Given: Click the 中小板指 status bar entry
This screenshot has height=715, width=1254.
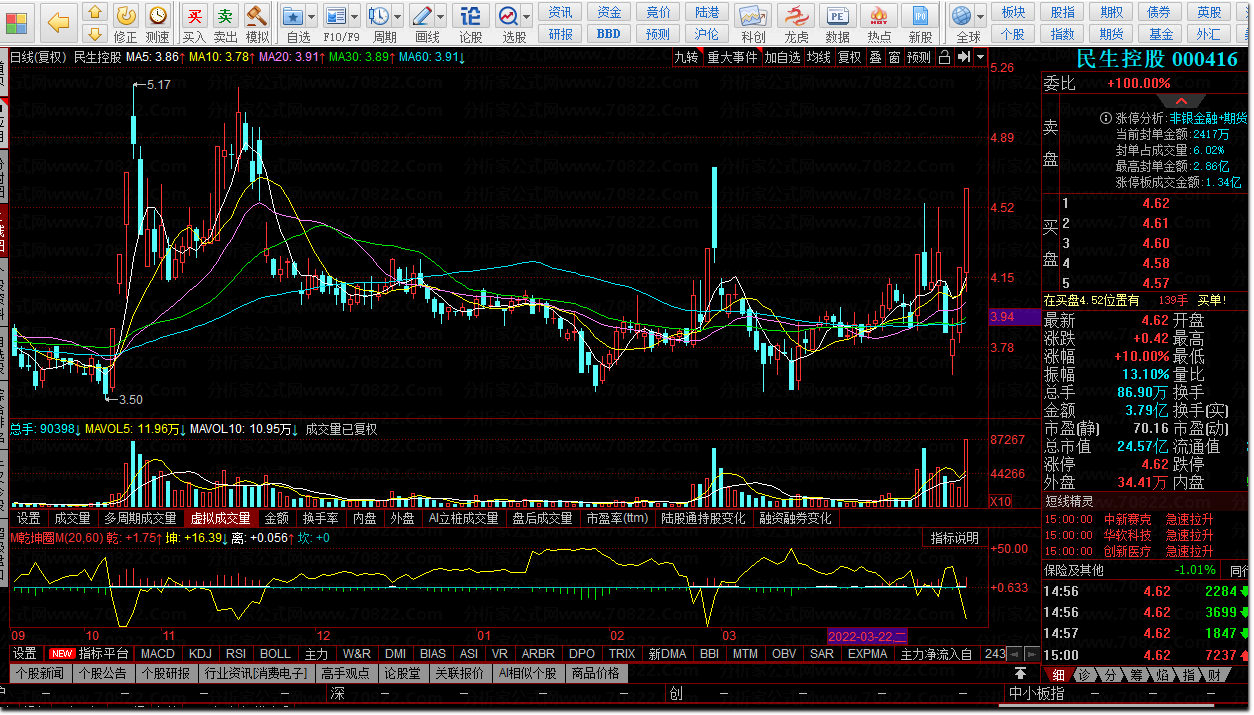Looking at the screenshot, I should 1036,694.
